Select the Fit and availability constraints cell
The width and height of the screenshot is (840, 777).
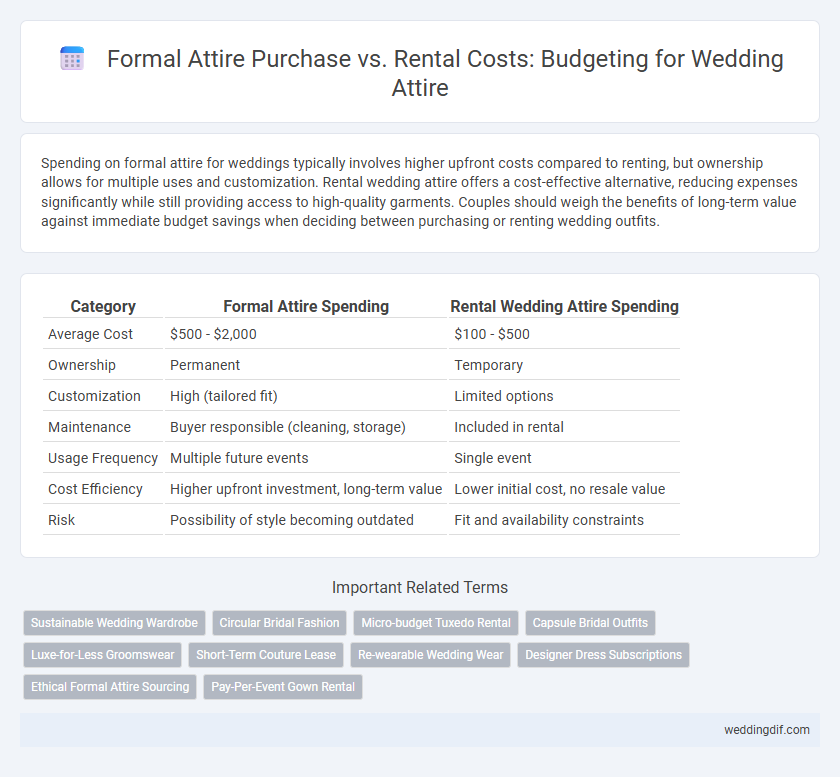coord(564,520)
